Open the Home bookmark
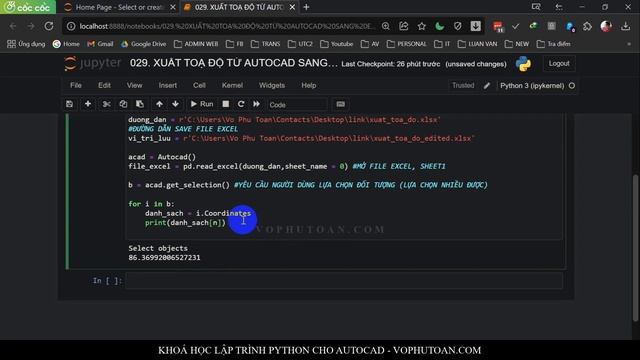 click(x=66, y=44)
